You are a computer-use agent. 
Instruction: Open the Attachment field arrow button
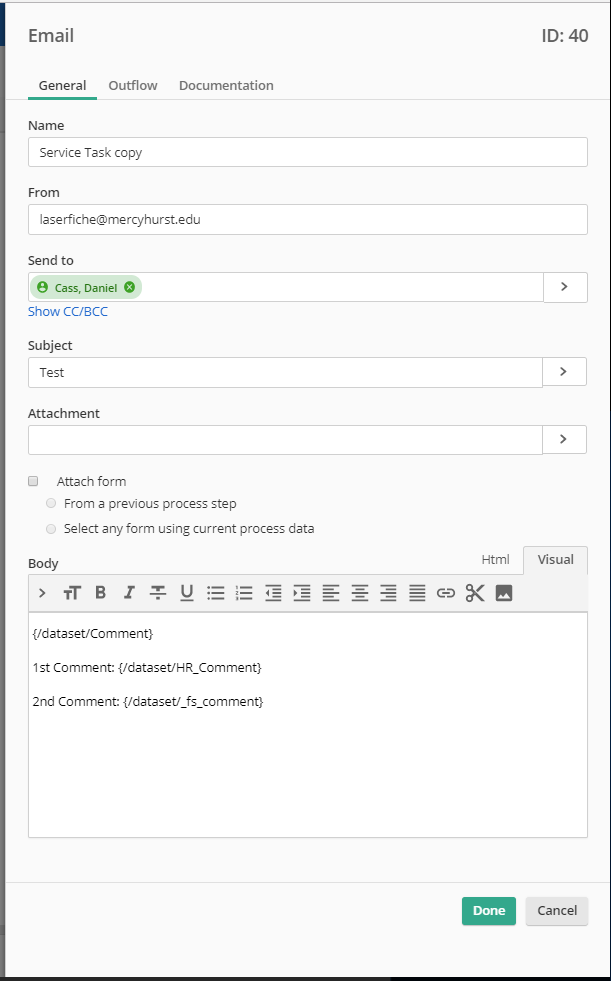[x=564, y=439]
